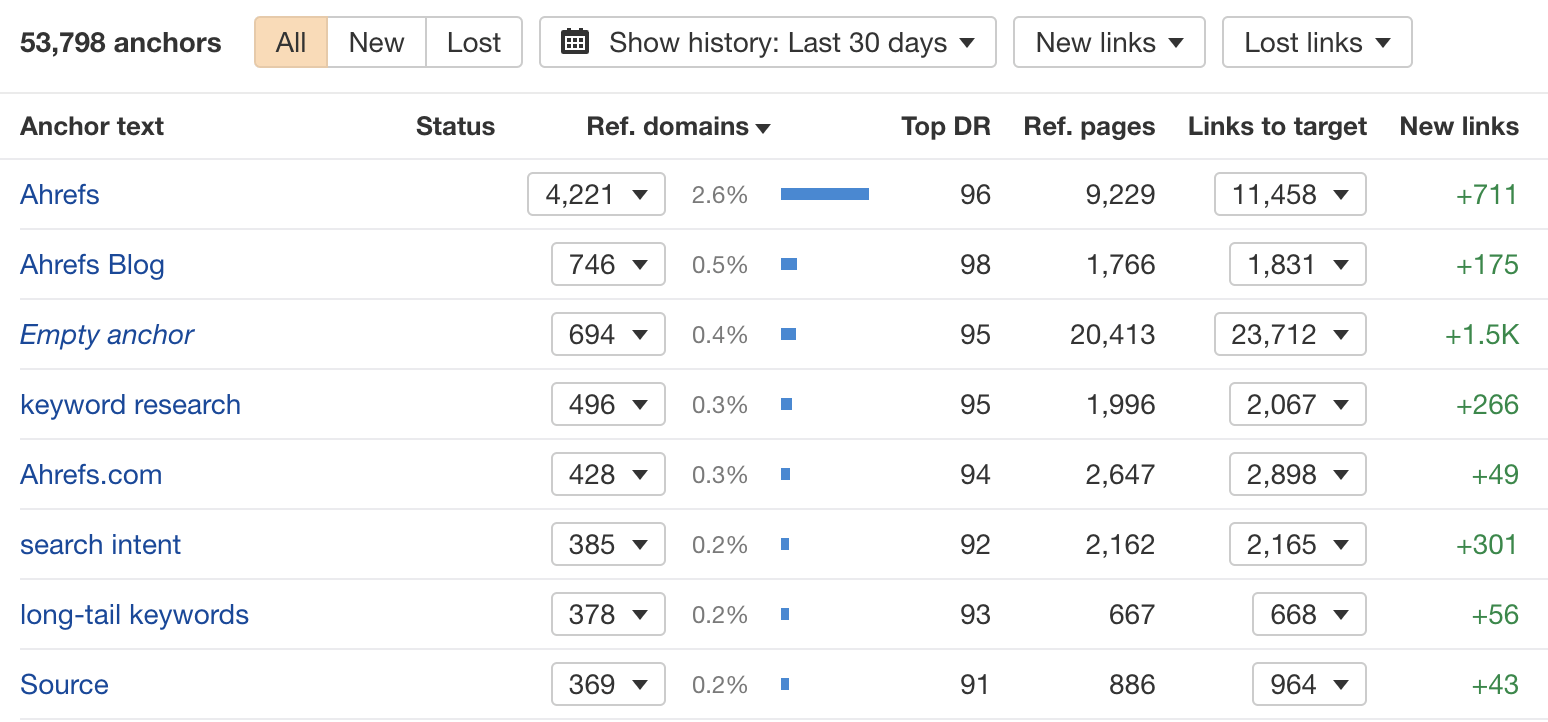
Task: Open the Ahrefs Blog anchor text link
Action: [x=92, y=264]
